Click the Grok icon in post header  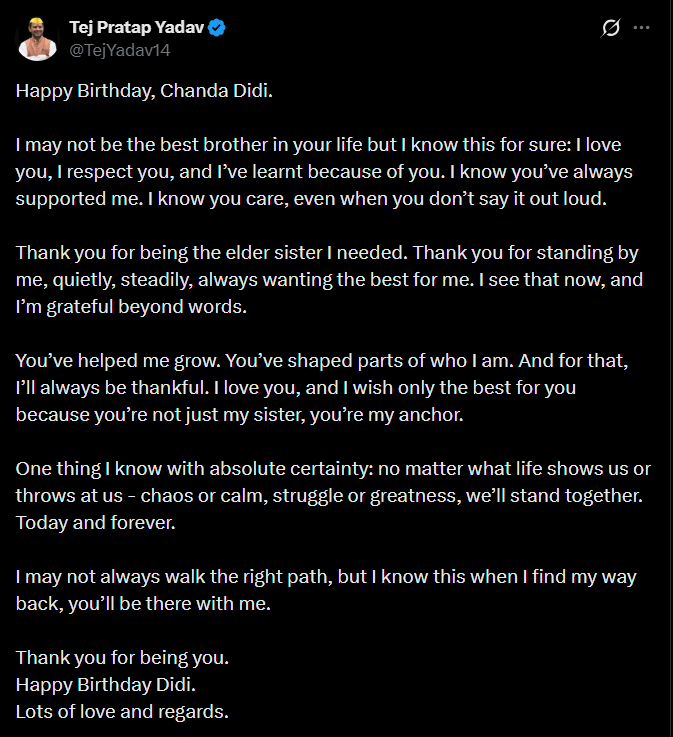pos(610,28)
